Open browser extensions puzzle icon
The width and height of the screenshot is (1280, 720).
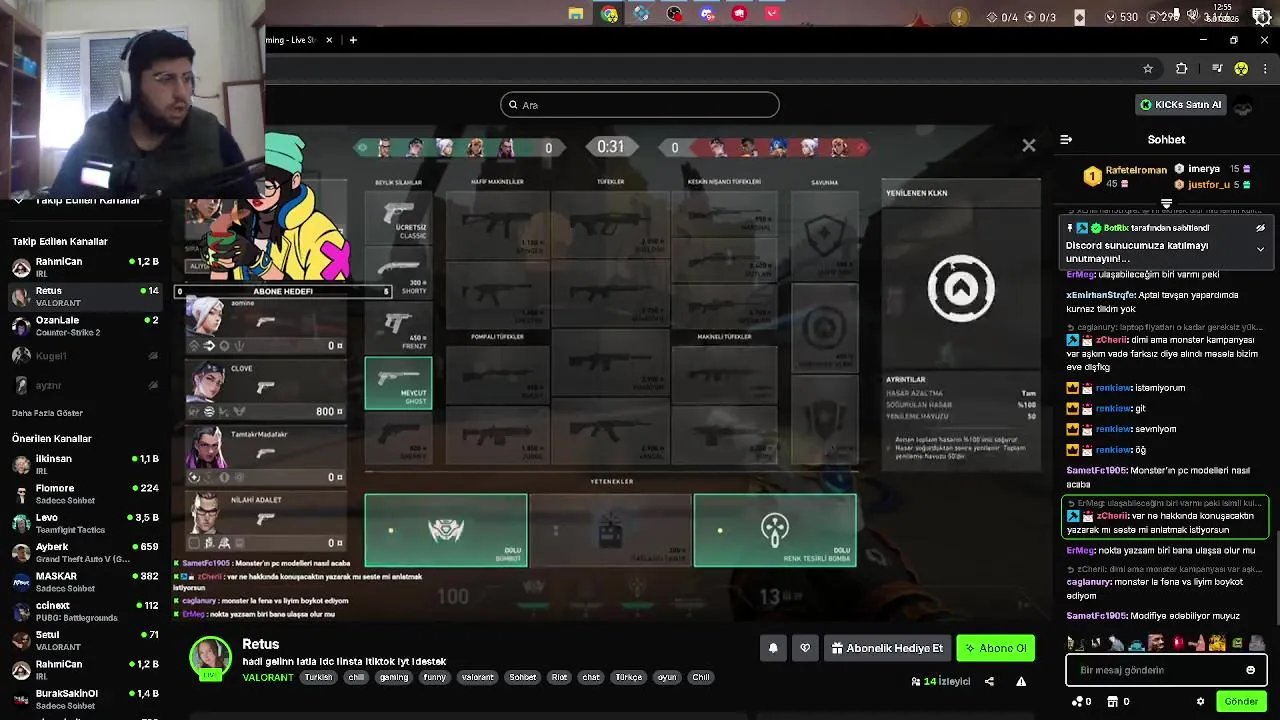click(x=1181, y=68)
